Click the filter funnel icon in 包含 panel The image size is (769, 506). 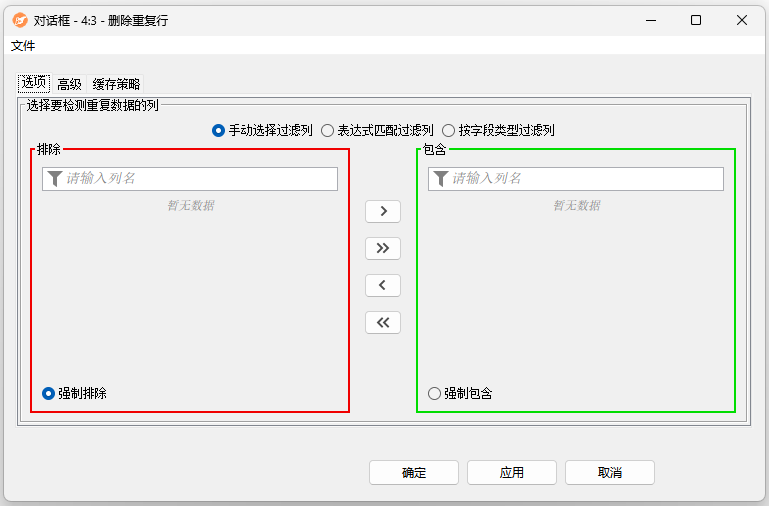click(441, 179)
